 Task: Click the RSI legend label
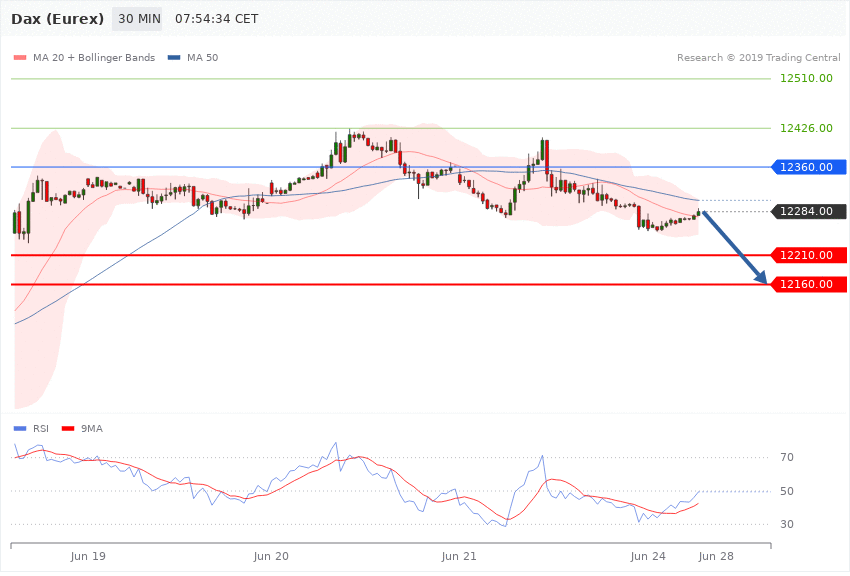click(x=41, y=429)
